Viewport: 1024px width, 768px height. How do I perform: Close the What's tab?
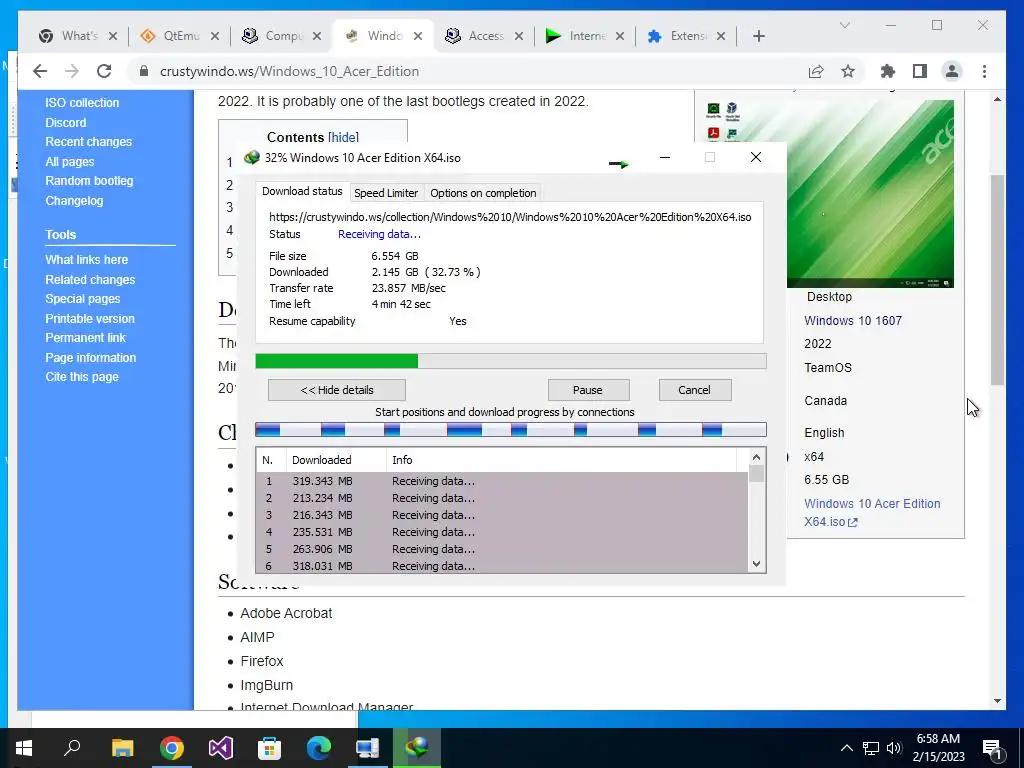tap(113, 36)
